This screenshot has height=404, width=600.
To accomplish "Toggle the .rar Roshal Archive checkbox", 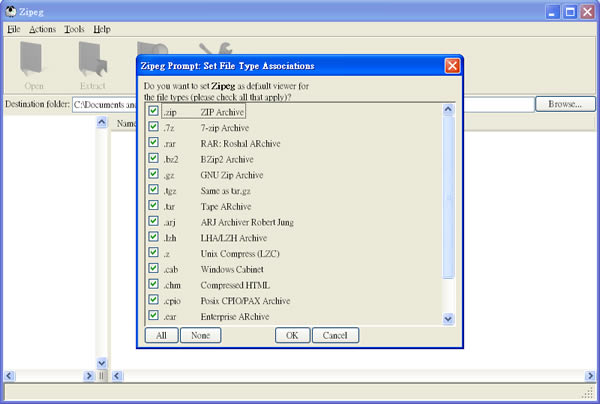I will click(153, 143).
